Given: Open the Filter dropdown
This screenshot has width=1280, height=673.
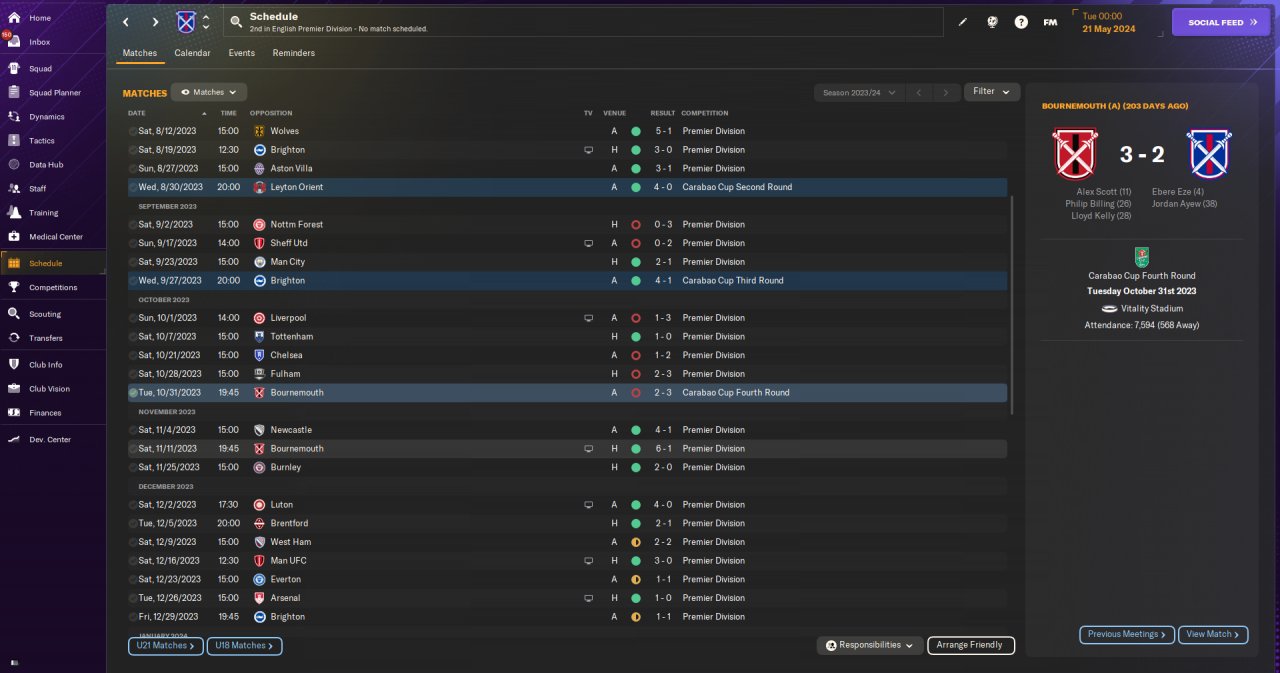Looking at the screenshot, I should (x=992, y=91).
